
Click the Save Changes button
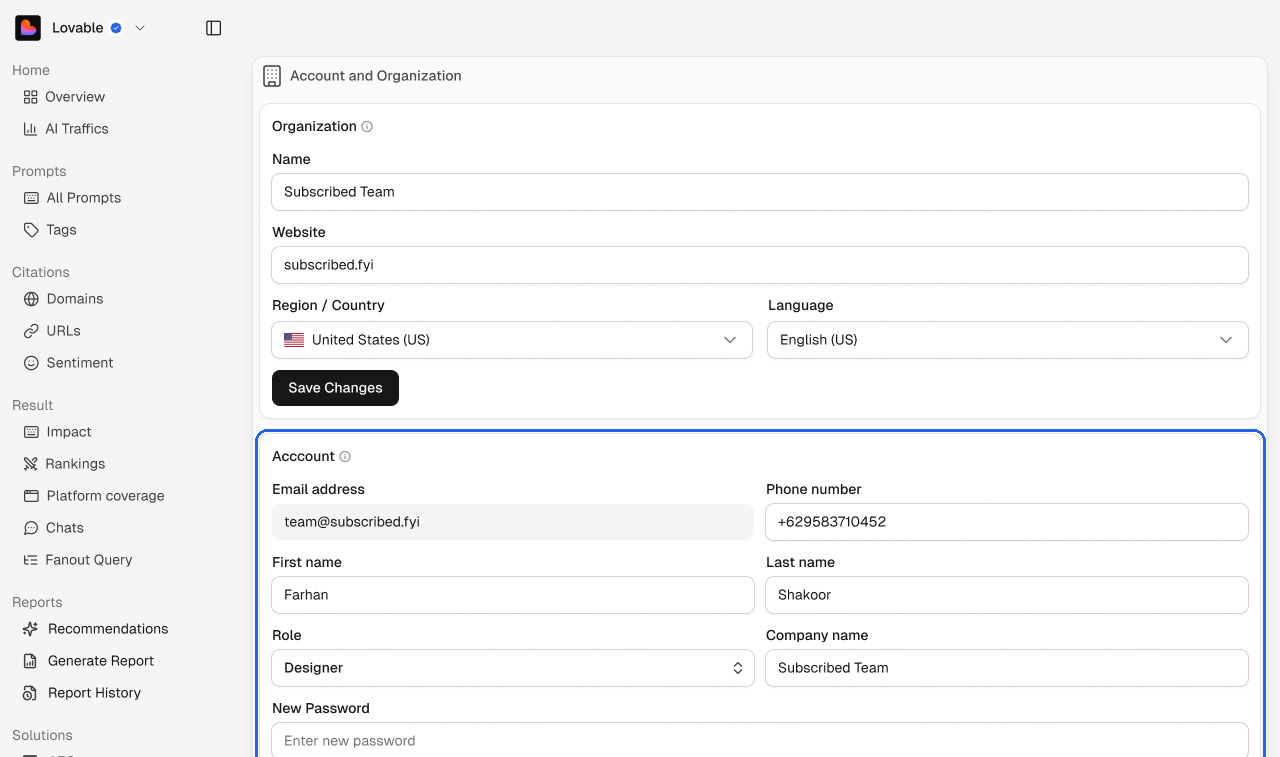point(335,388)
